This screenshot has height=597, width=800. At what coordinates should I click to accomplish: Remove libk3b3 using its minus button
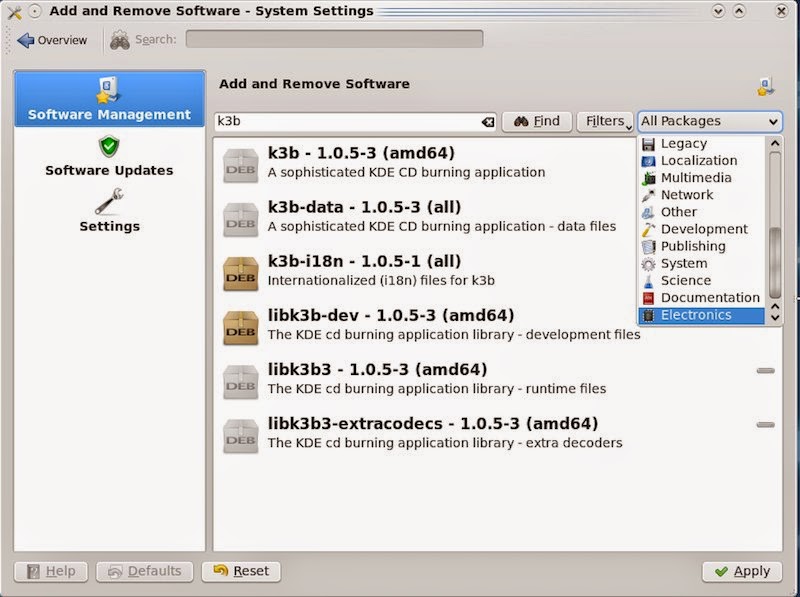(765, 371)
